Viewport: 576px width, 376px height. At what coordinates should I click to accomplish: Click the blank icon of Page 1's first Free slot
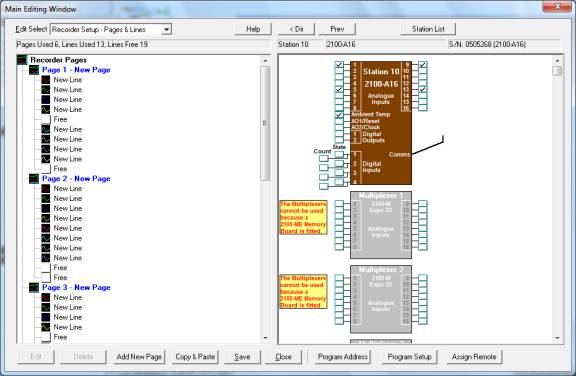[46, 119]
